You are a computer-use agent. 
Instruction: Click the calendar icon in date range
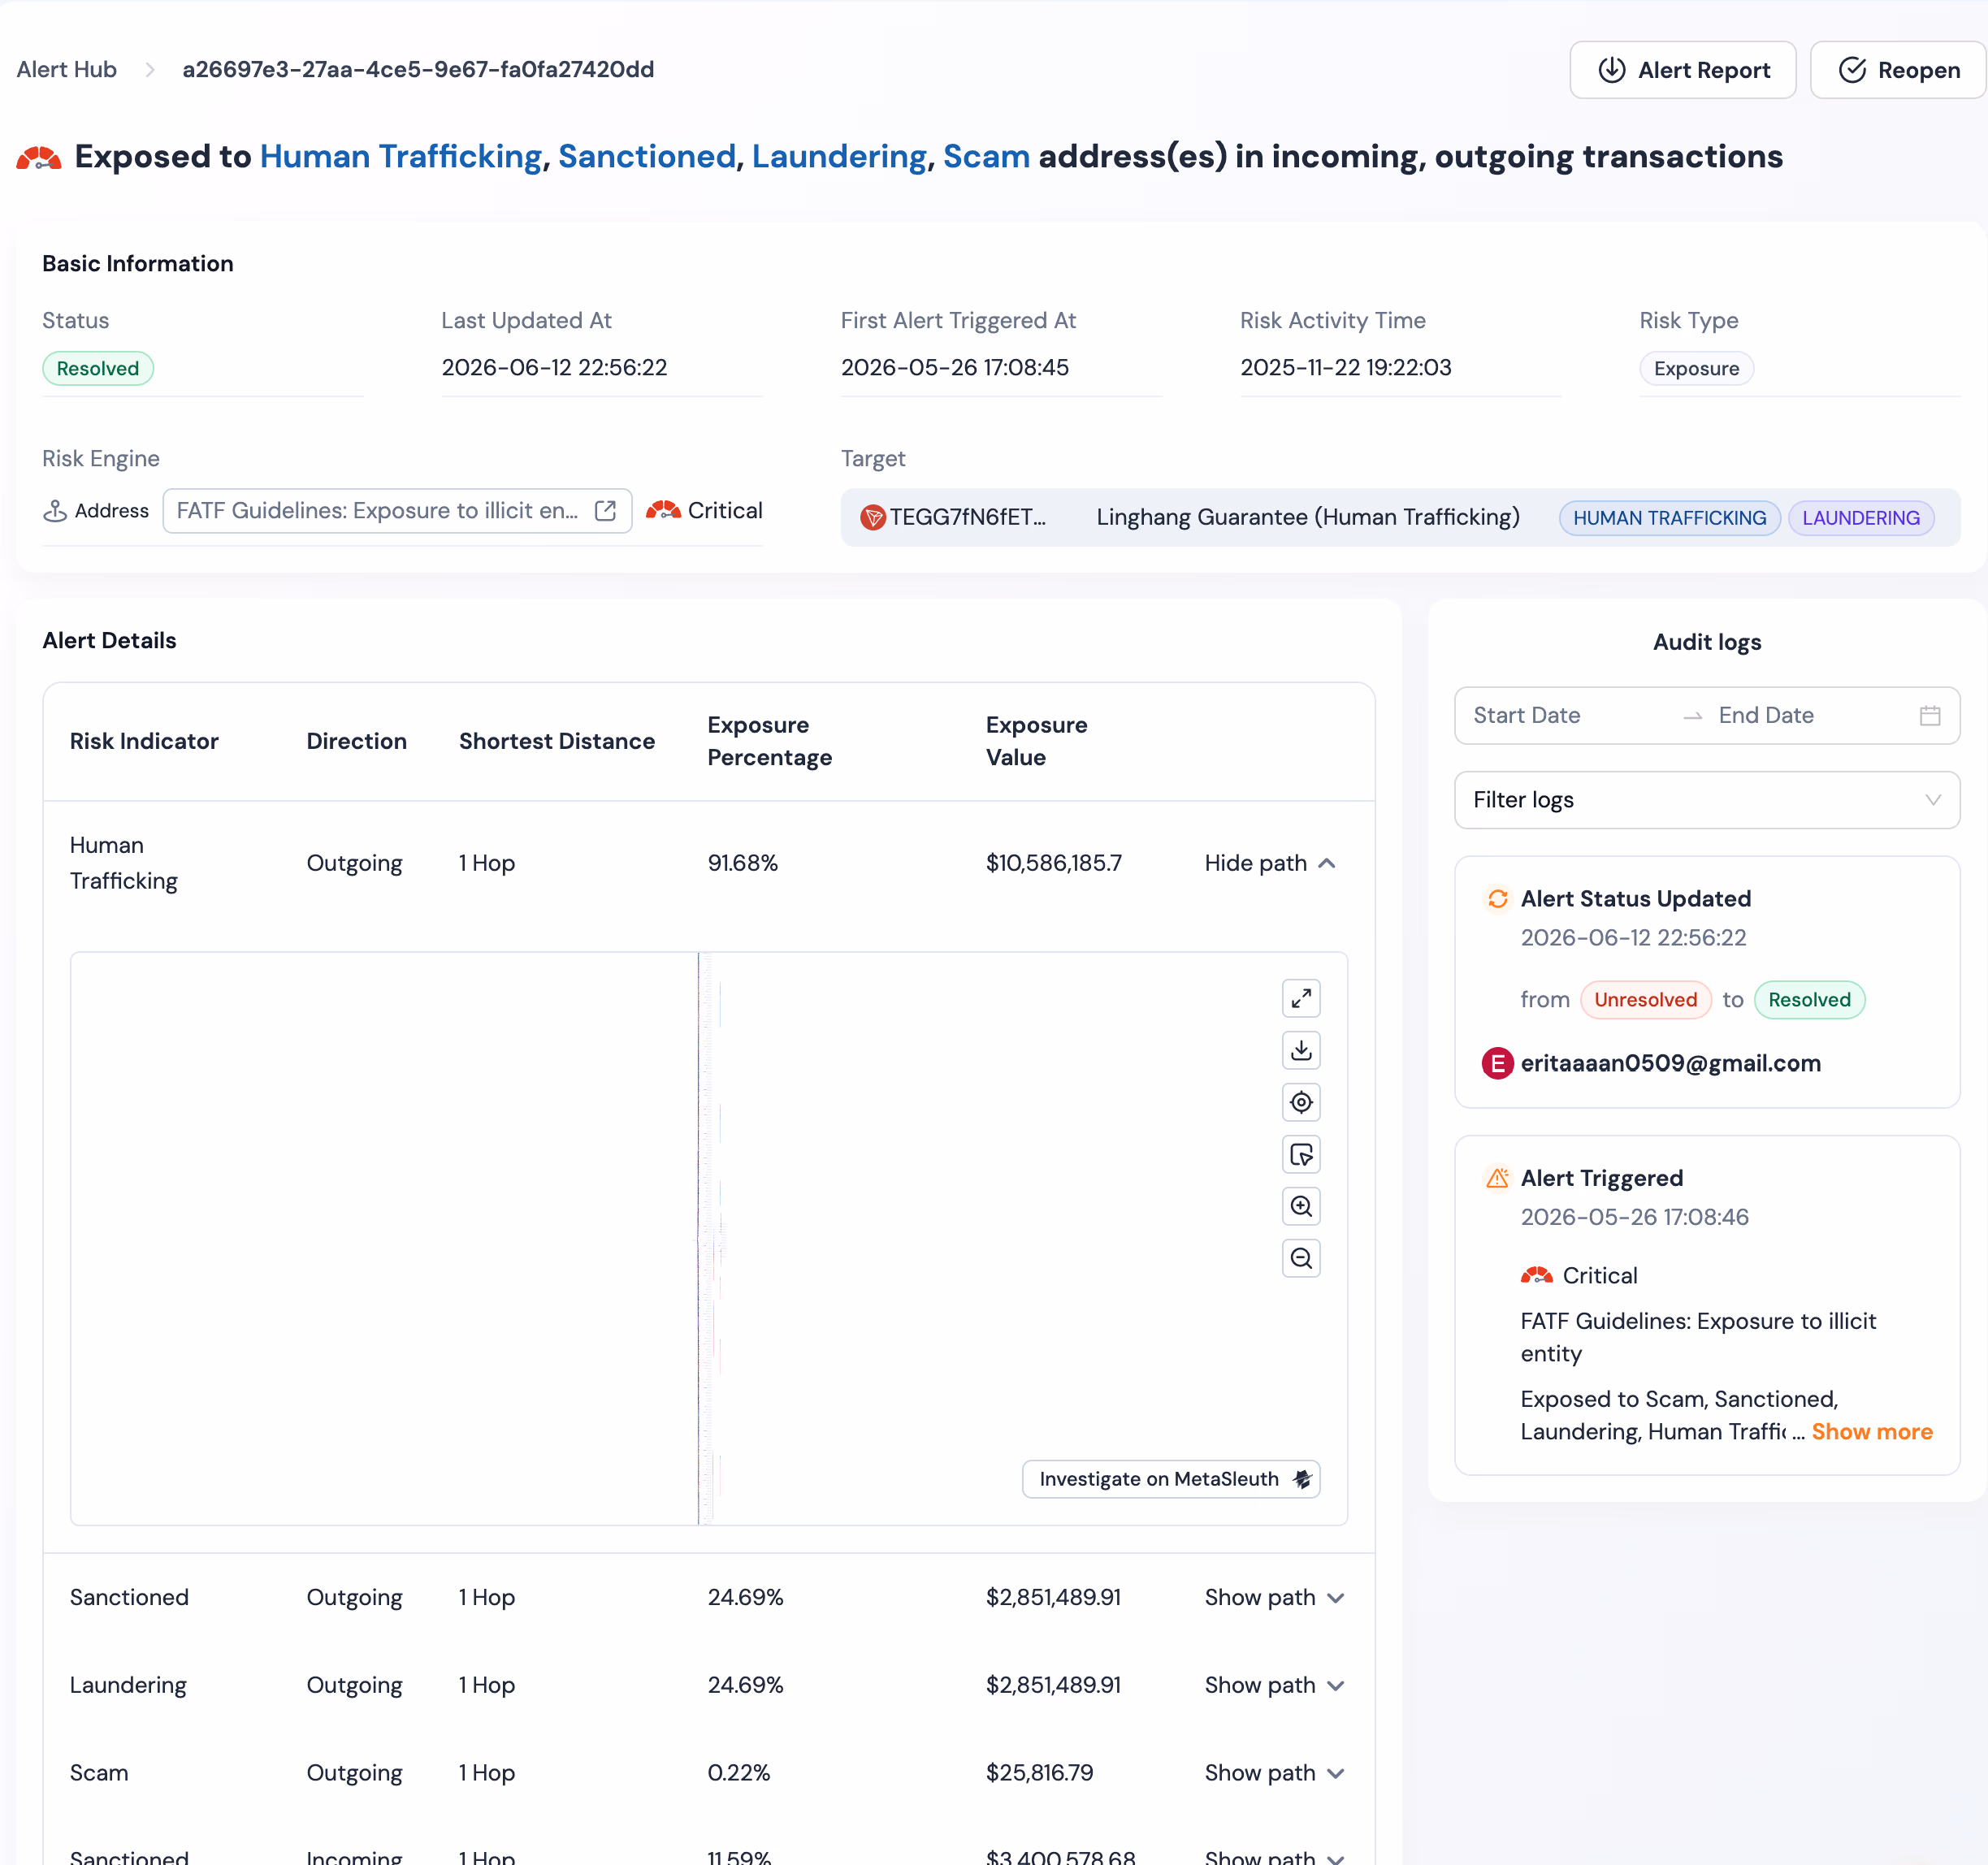coord(1930,715)
